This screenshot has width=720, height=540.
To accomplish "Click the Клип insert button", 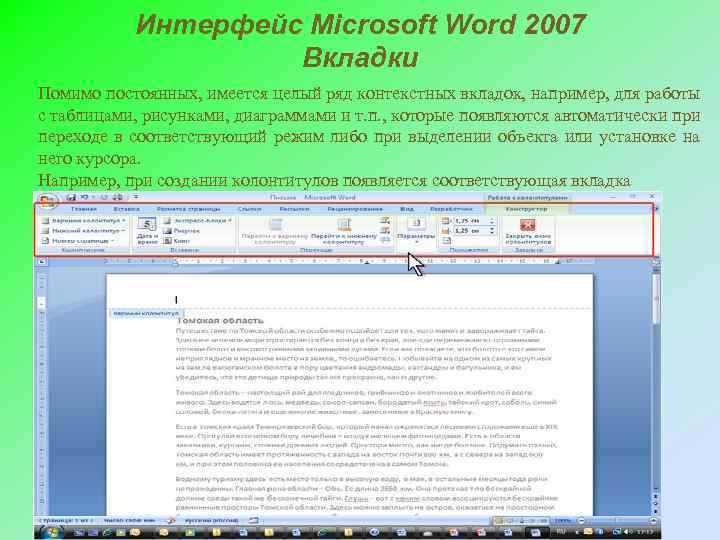I will (x=177, y=241).
